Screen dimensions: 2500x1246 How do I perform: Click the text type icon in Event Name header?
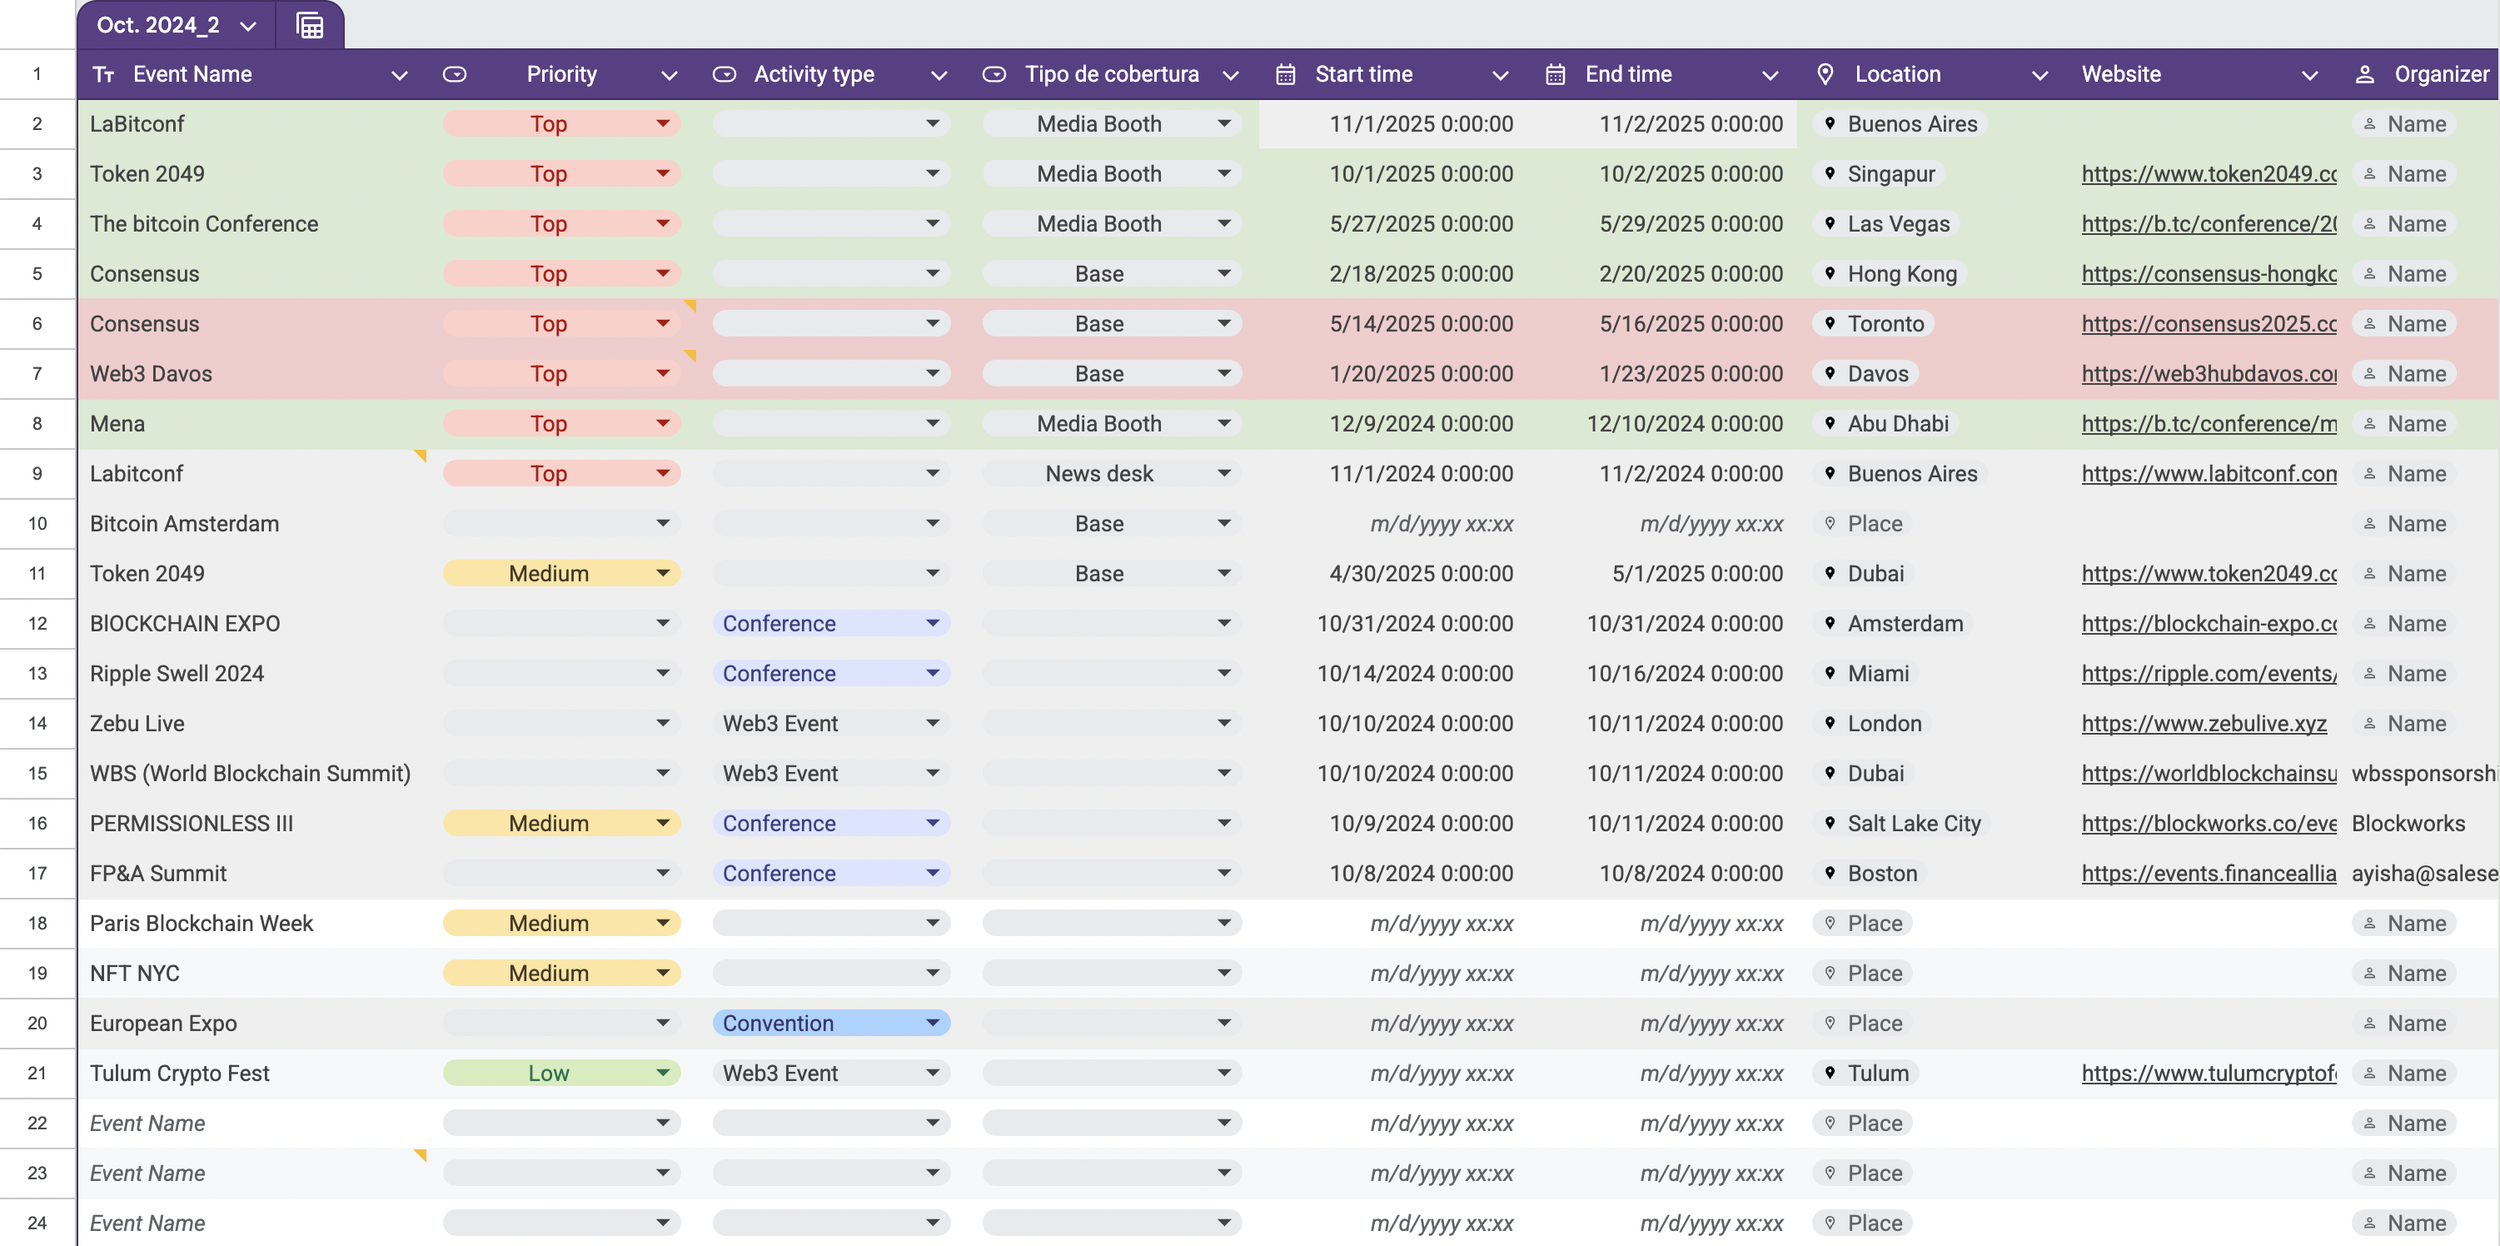(x=103, y=75)
